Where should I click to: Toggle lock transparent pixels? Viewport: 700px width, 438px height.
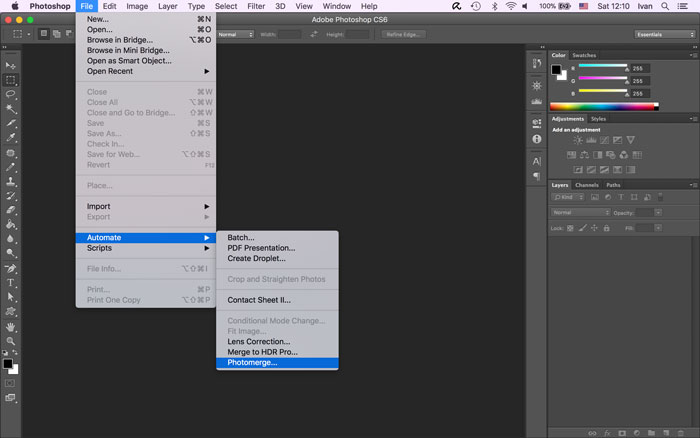570,228
